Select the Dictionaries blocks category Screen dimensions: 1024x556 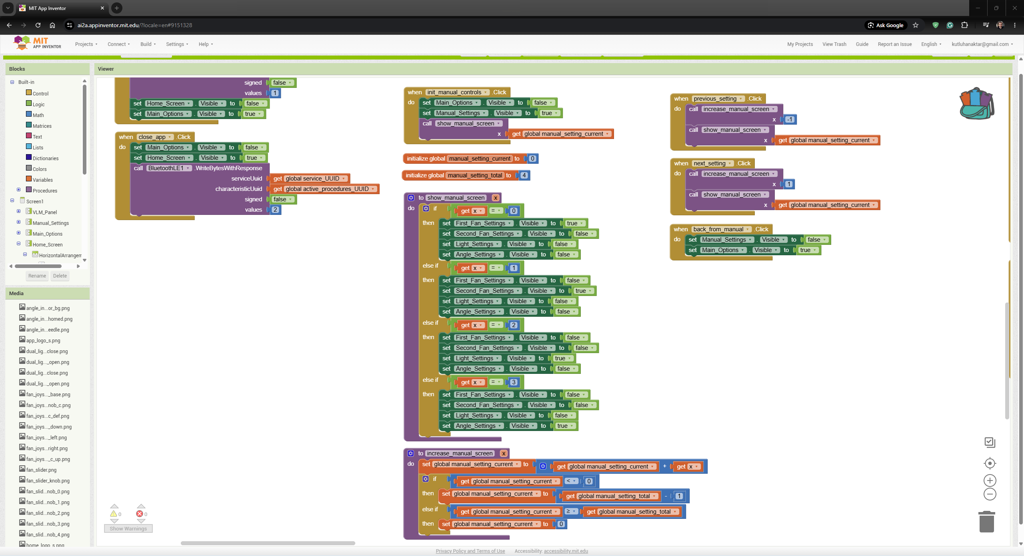42,158
